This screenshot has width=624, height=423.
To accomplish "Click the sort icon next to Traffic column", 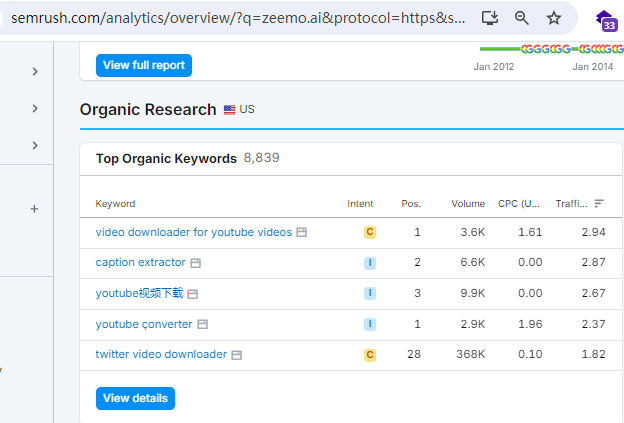I will pyautogui.click(x=599, y=204).
